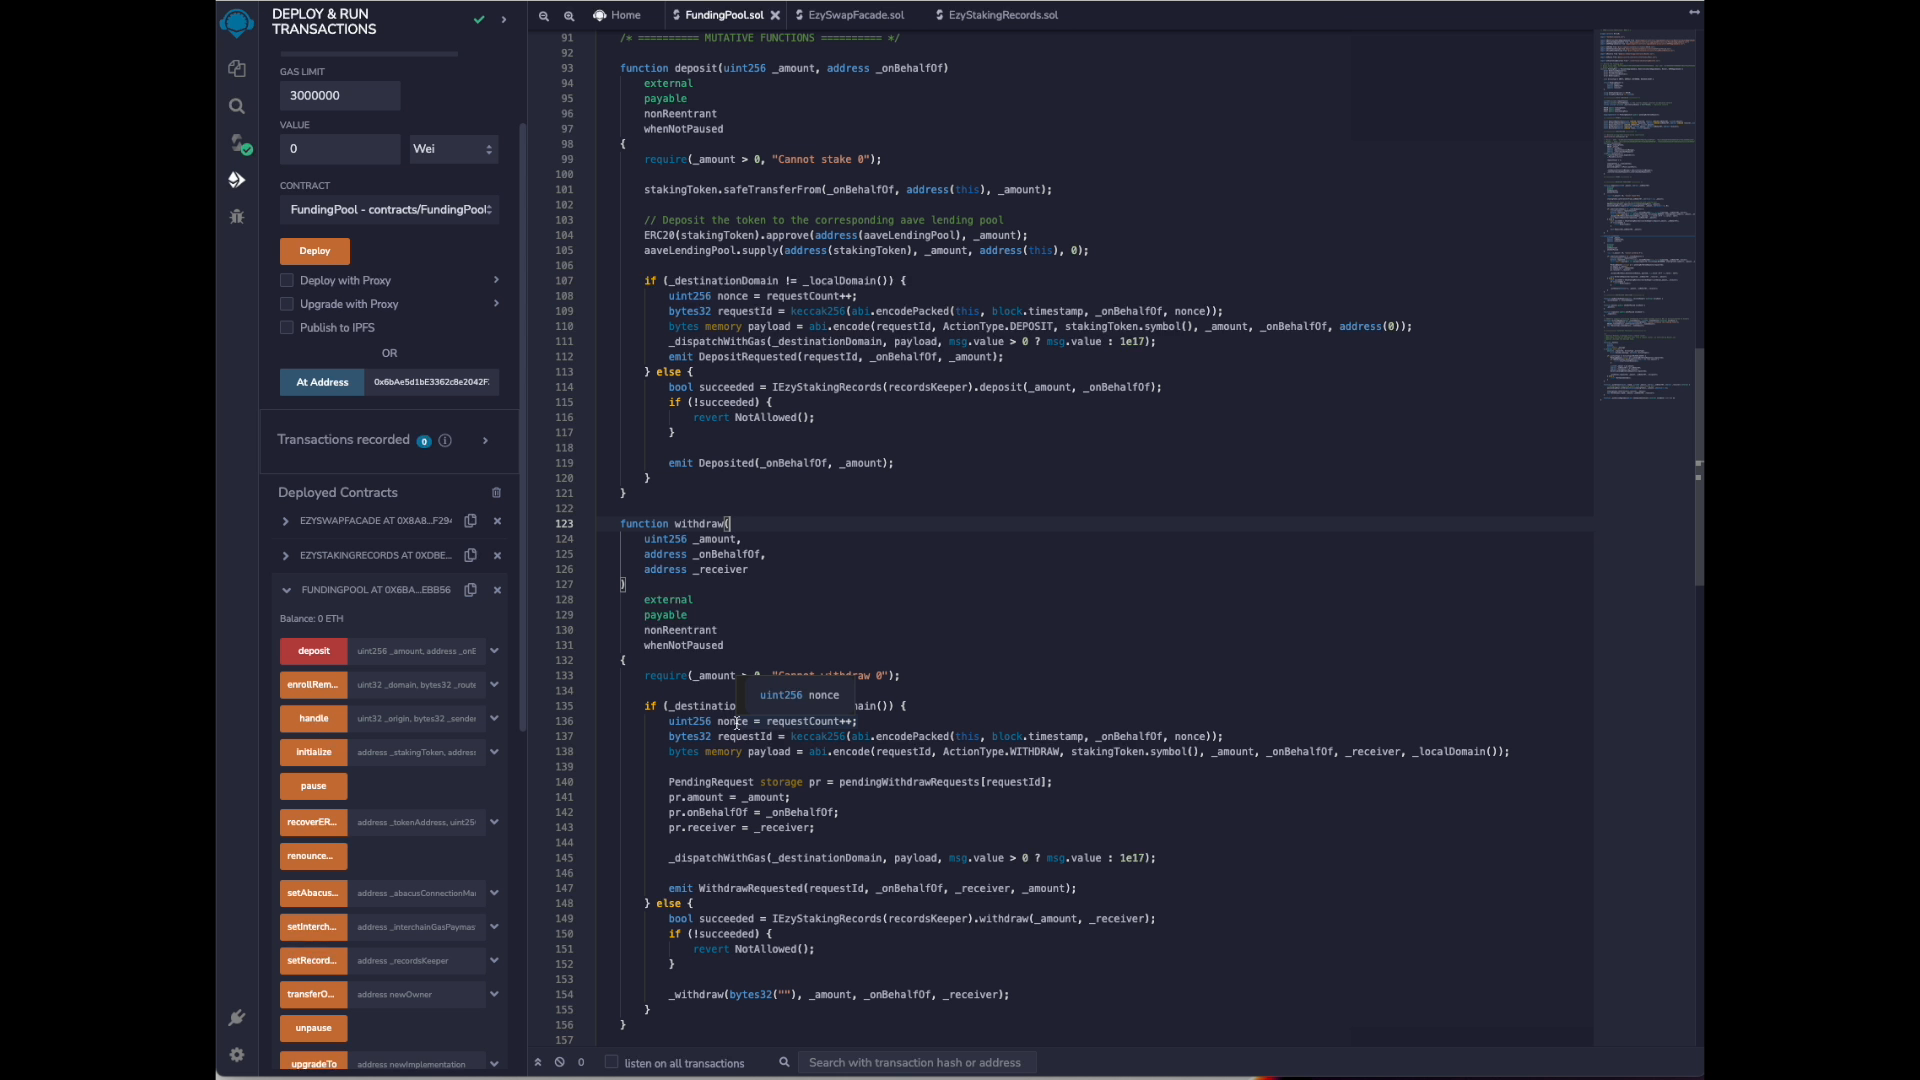Screen dimensions: 1920x1080
Task: Click the GAS LIMIT input field
Action: pos(340,96)
